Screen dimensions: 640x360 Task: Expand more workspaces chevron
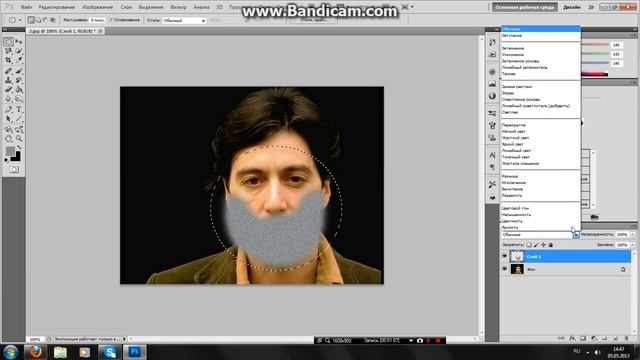click(591, 7)
